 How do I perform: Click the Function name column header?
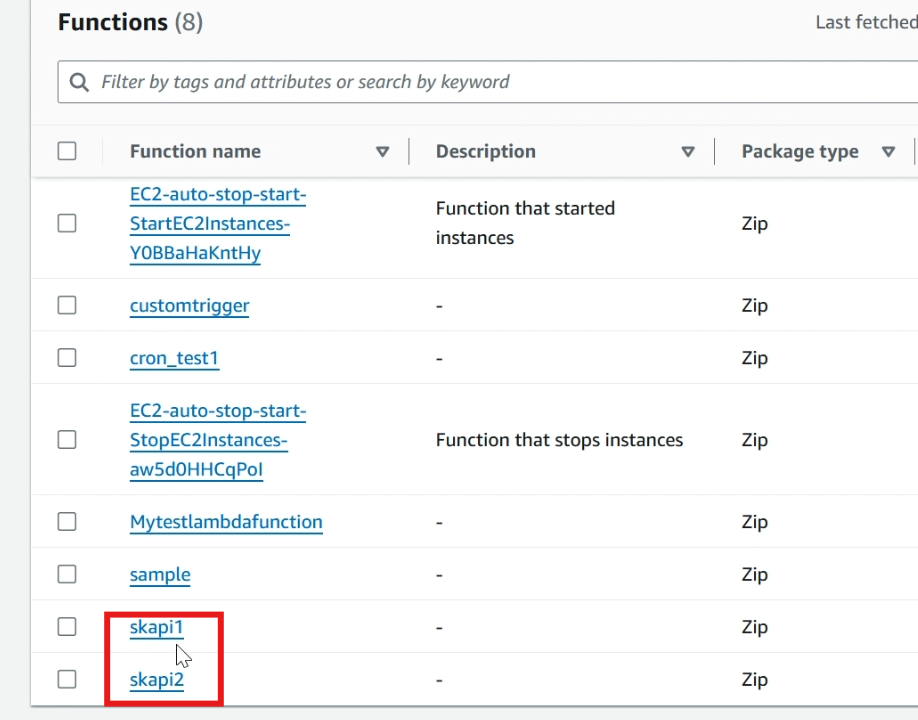pos(196,152)
